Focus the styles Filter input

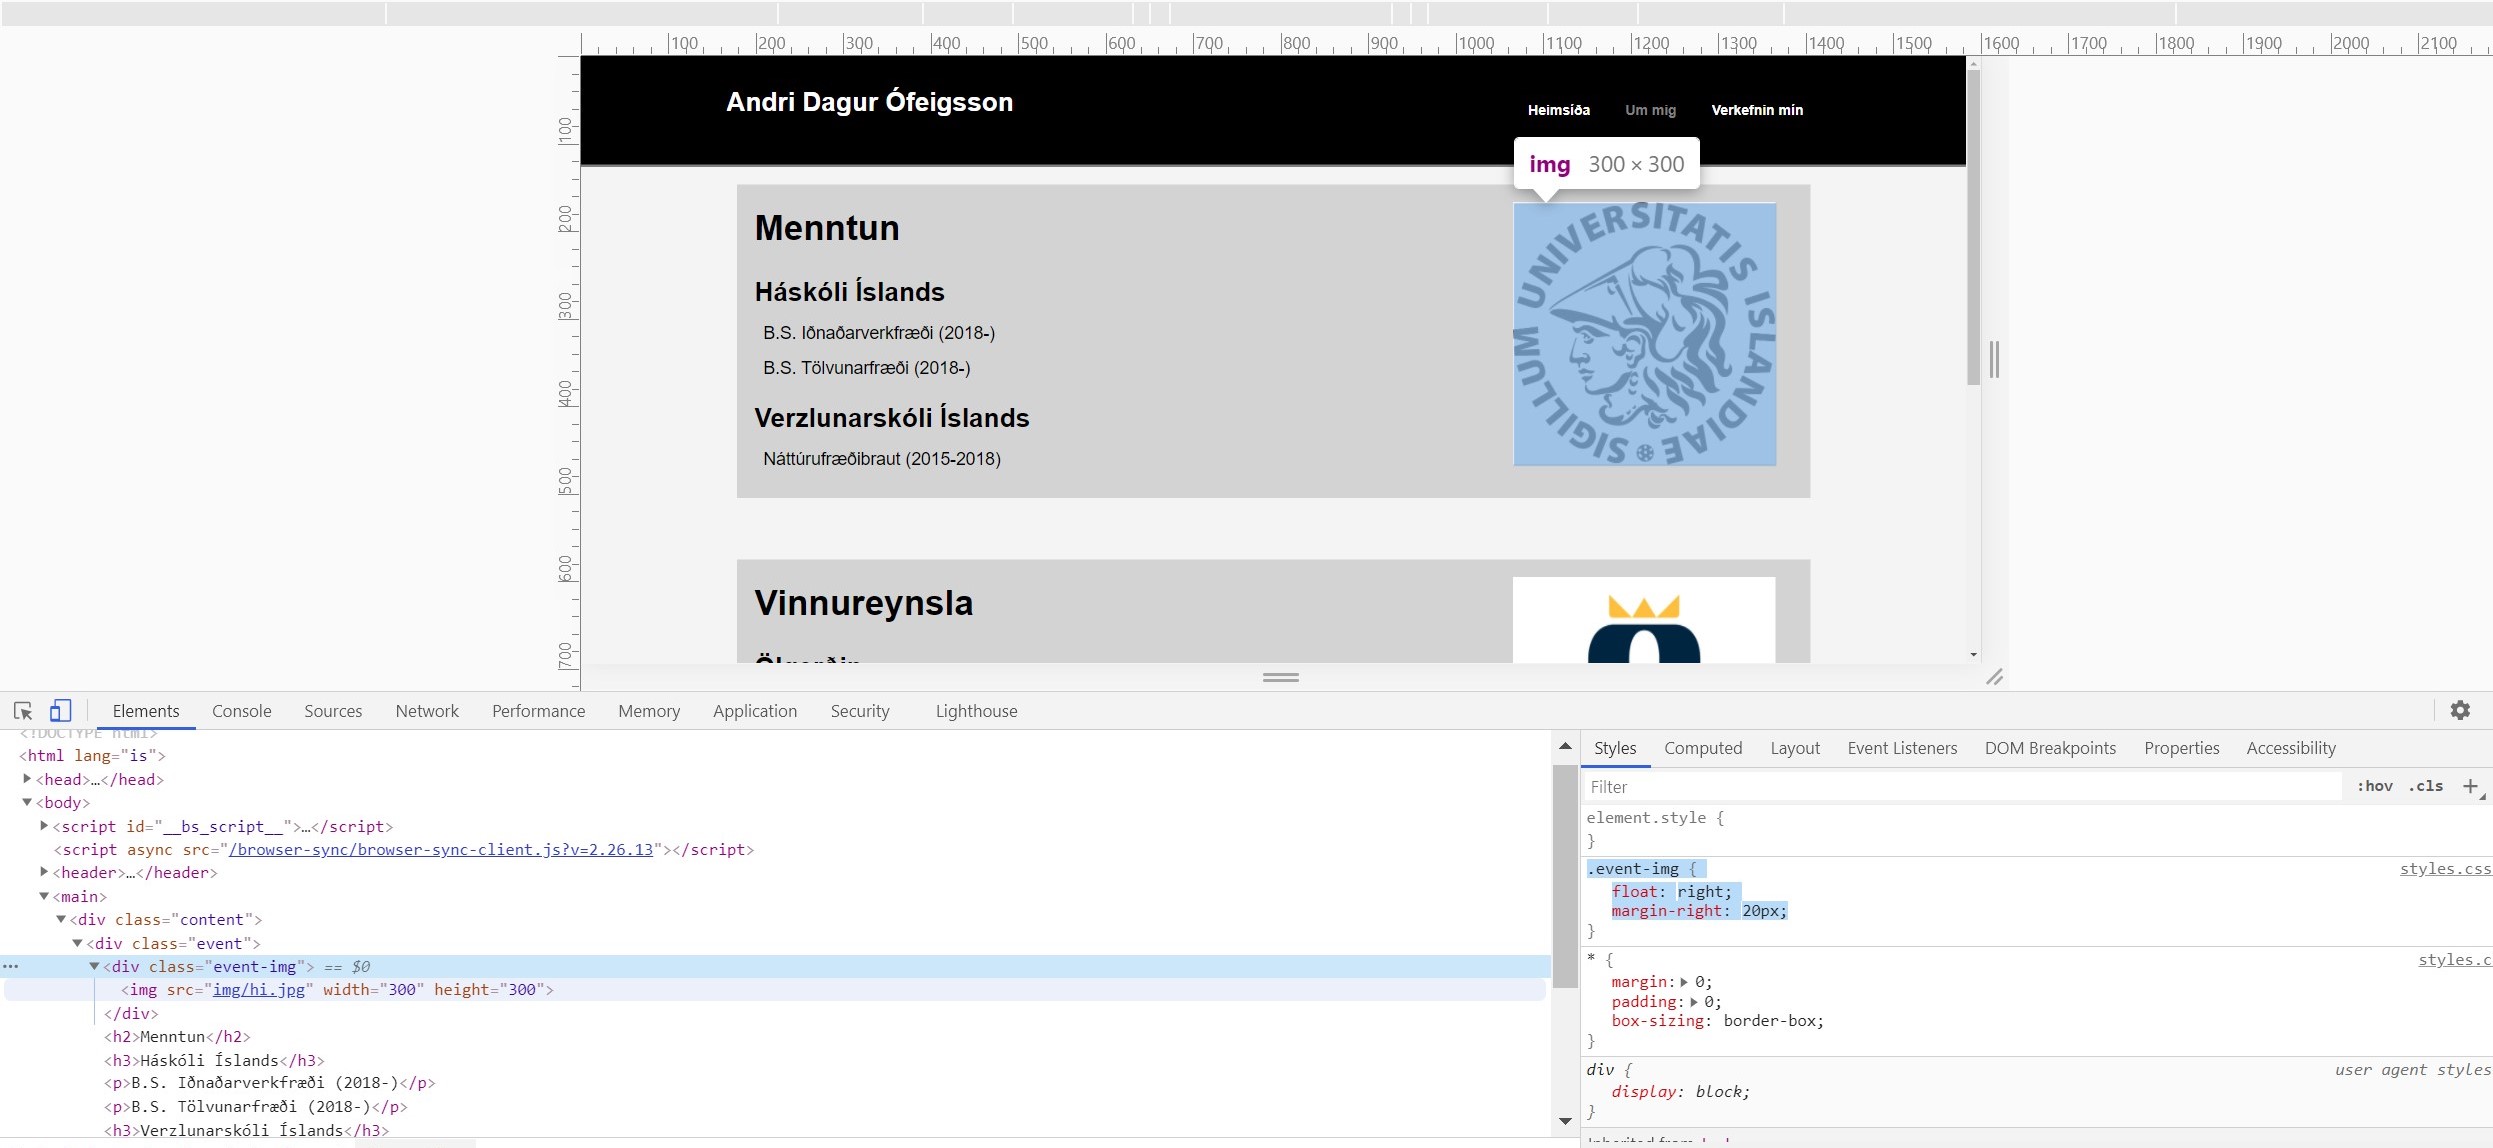(x=1963, y=787)
